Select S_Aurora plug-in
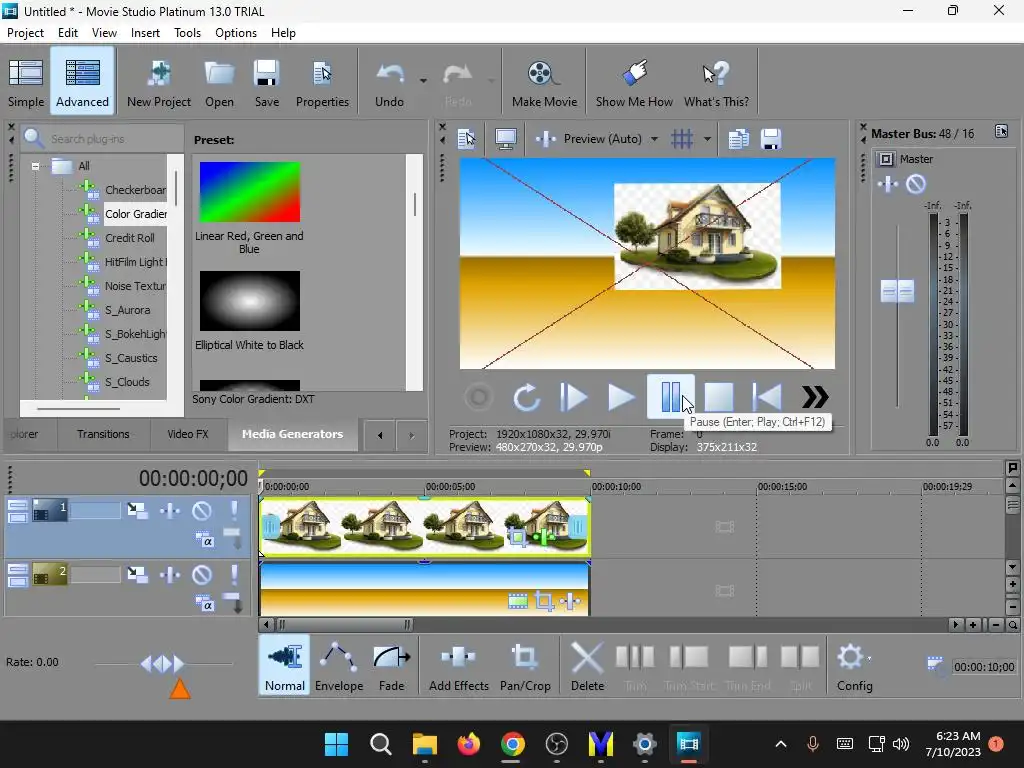 click(x=127, y=310)
